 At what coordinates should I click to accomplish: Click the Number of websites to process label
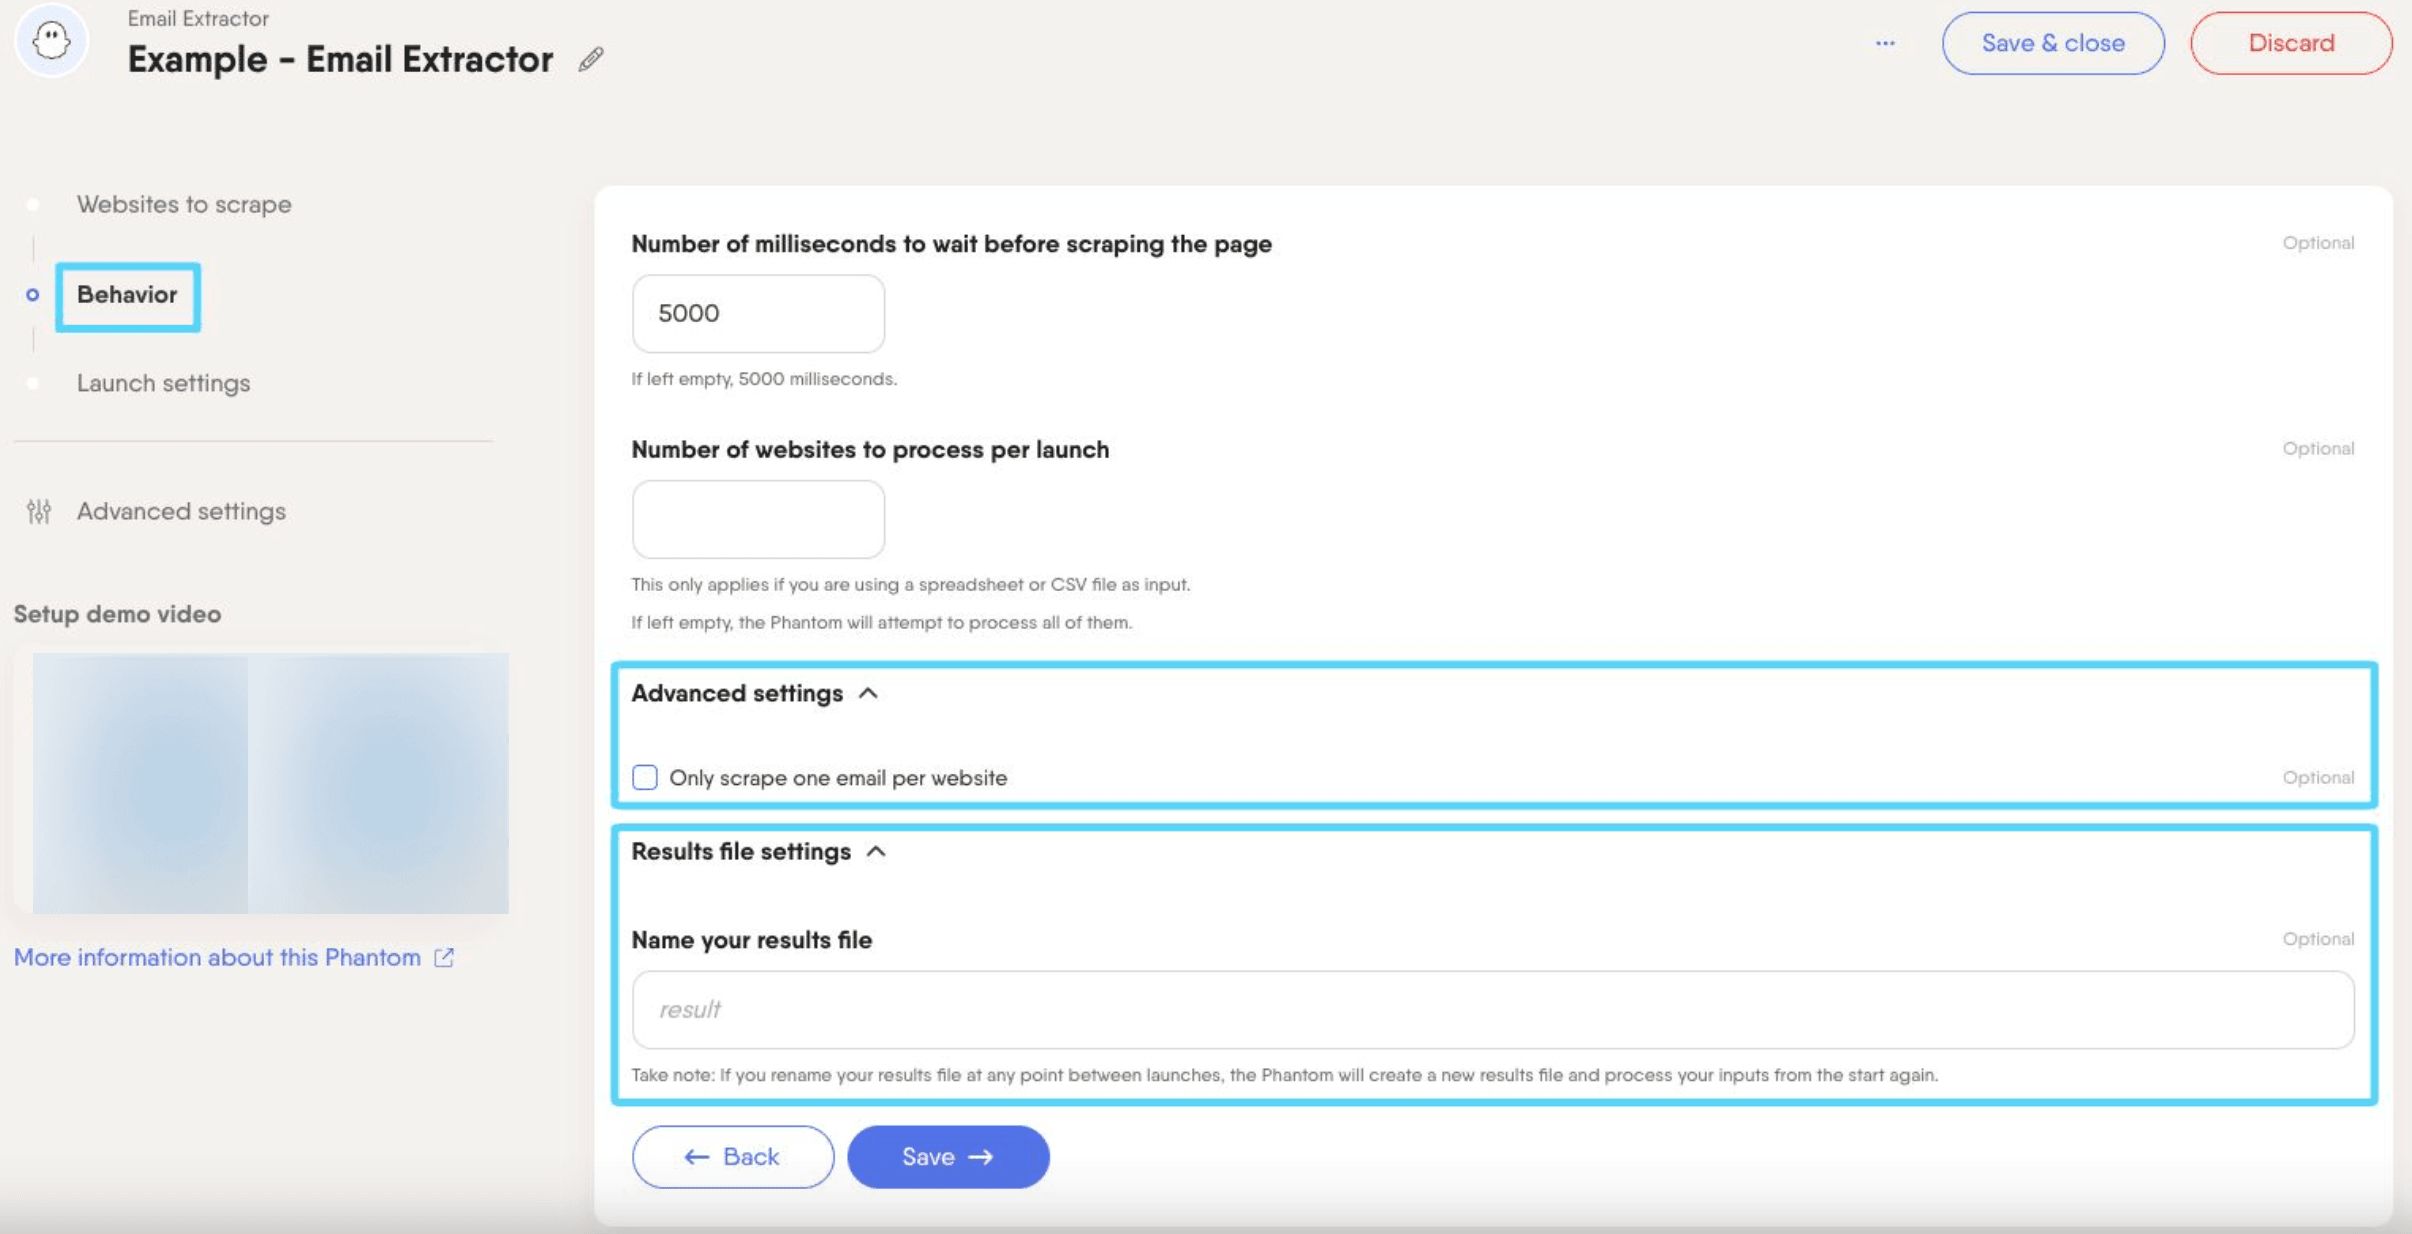pyautogui.click(x=870, y=450)
